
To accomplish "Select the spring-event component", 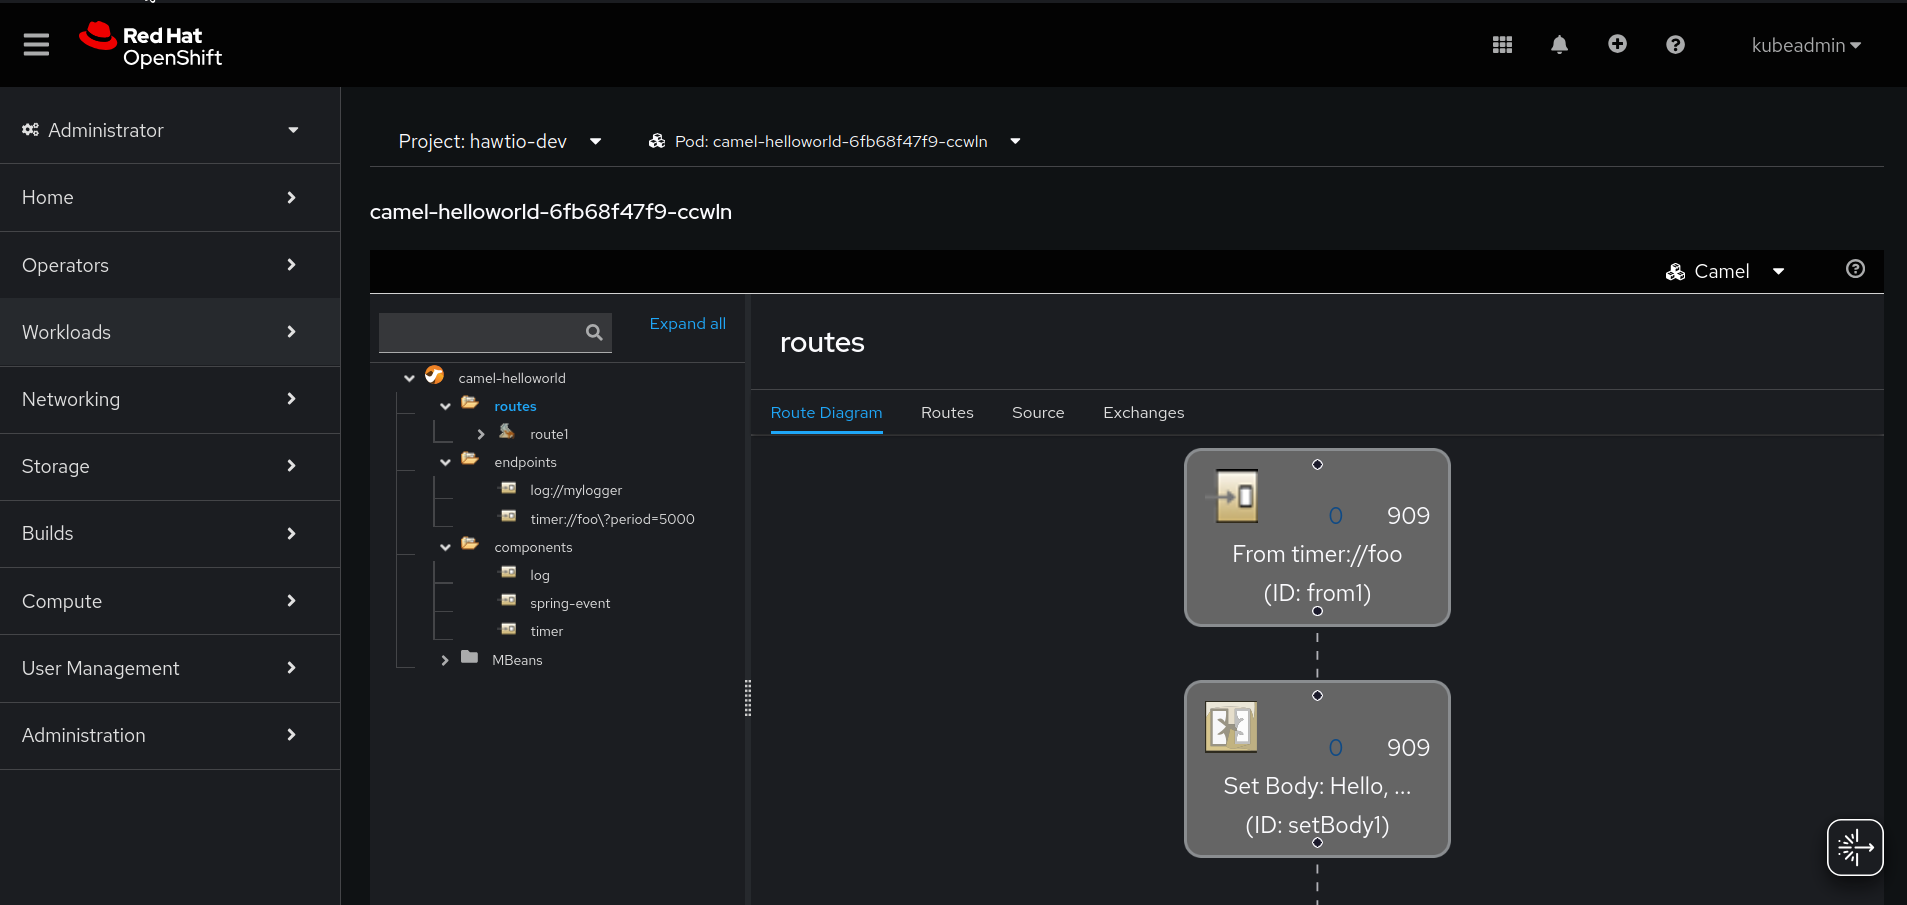I will coord(570,603).
